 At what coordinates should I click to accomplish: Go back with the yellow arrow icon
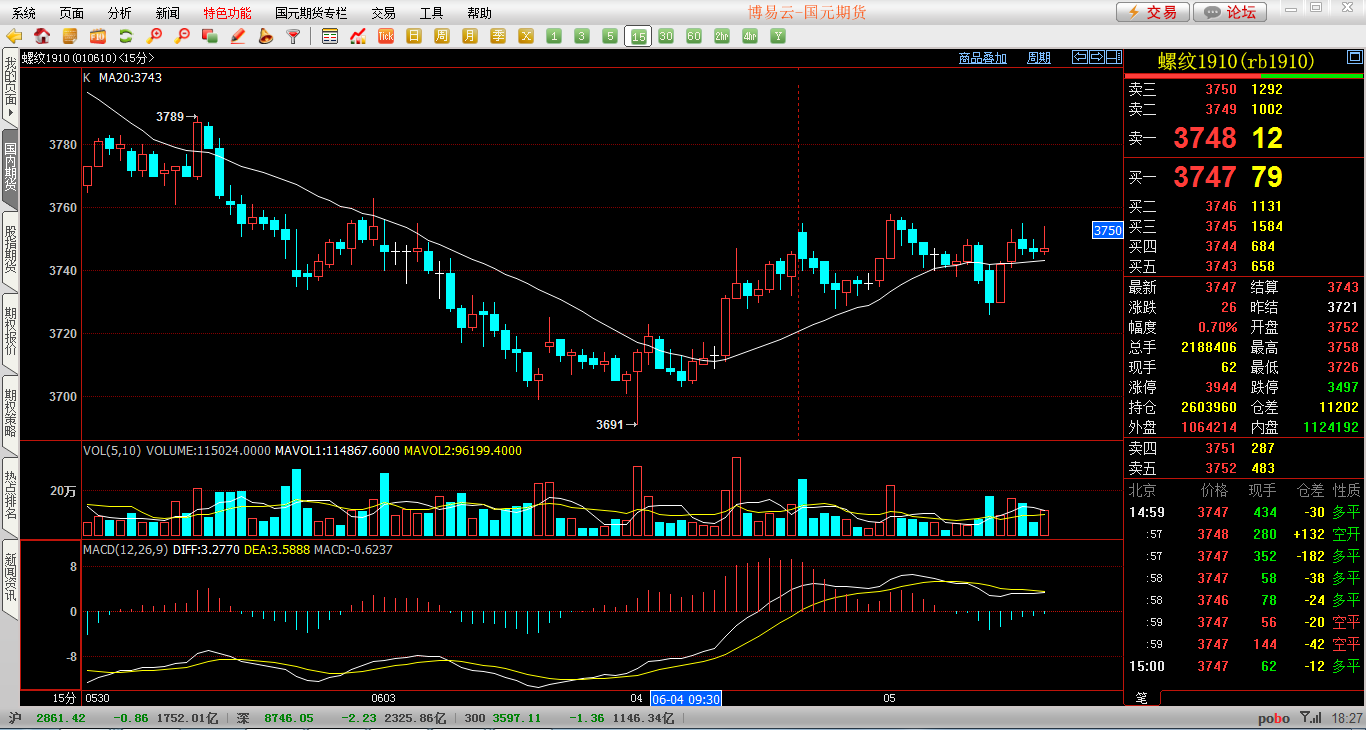click(14, 36)
